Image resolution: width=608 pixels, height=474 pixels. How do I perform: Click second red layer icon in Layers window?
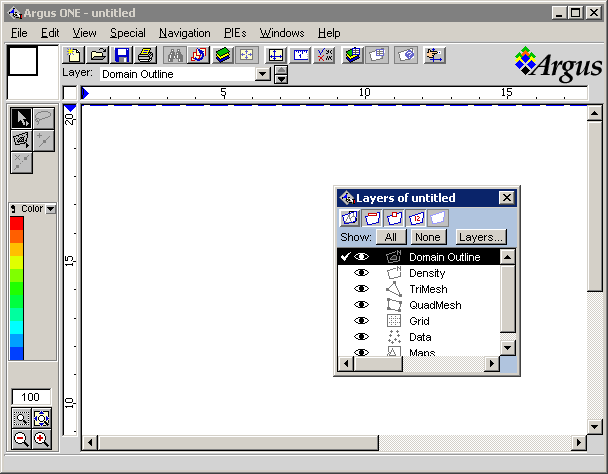[372, 218]
